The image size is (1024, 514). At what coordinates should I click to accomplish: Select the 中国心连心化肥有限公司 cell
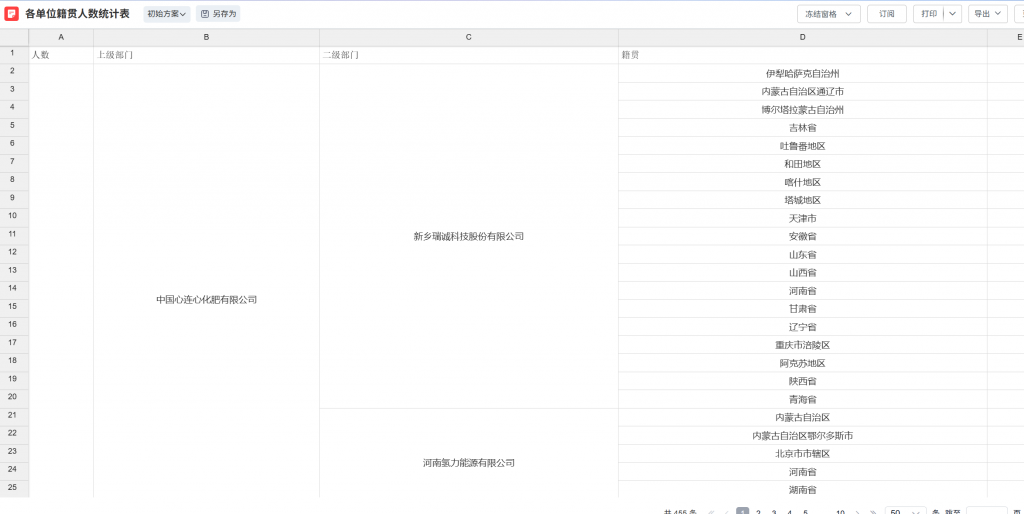click(206, 299)
